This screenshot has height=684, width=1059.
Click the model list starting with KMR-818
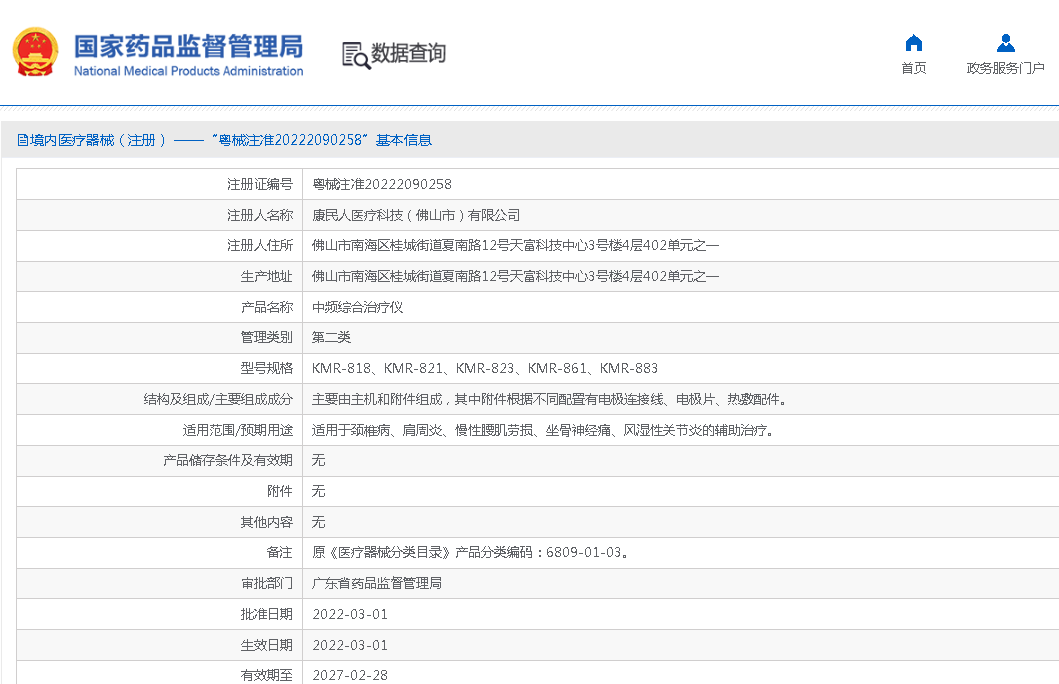point(485,368)
